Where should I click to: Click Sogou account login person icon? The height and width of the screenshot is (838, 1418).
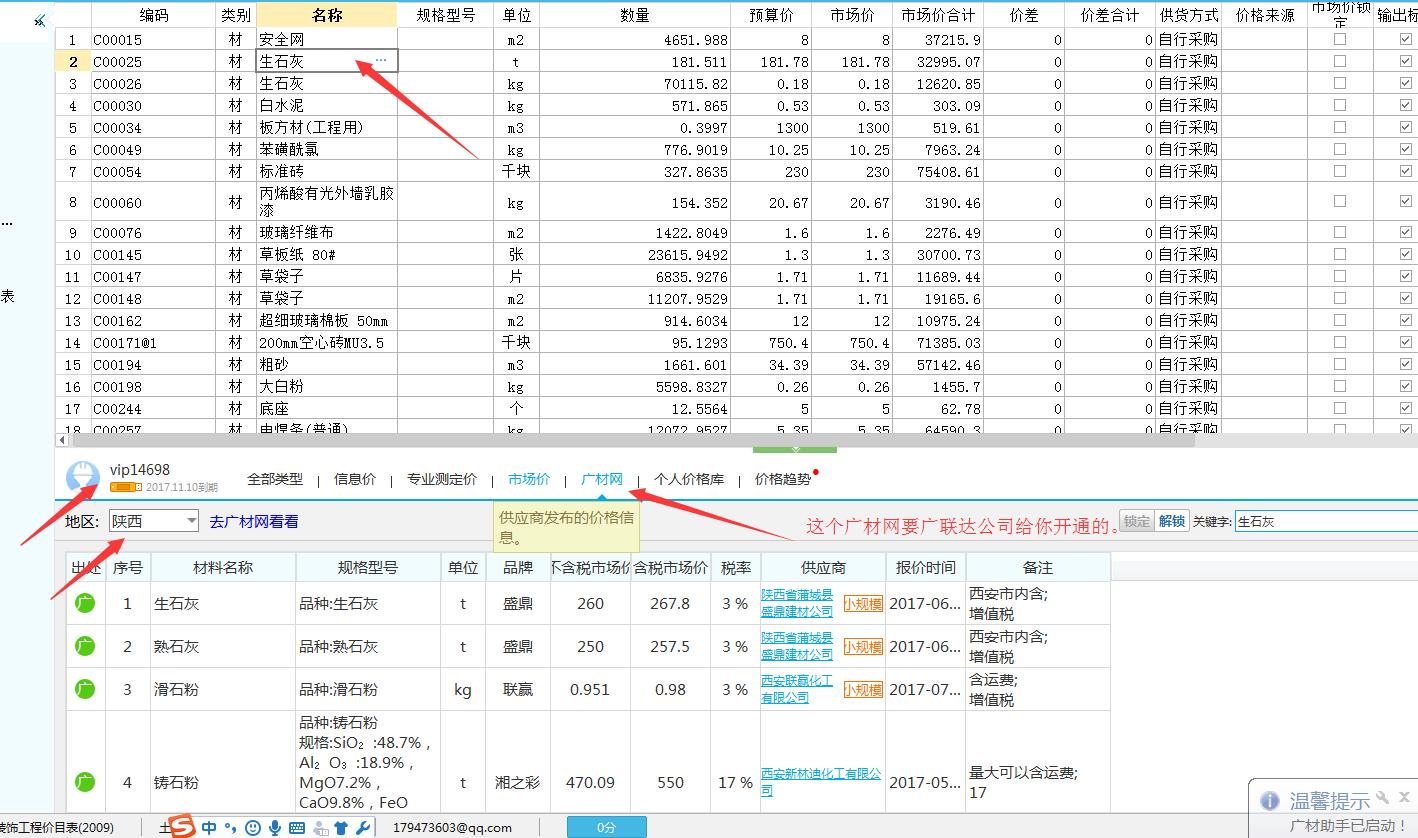pyautogui.click(x=320, y=827)
